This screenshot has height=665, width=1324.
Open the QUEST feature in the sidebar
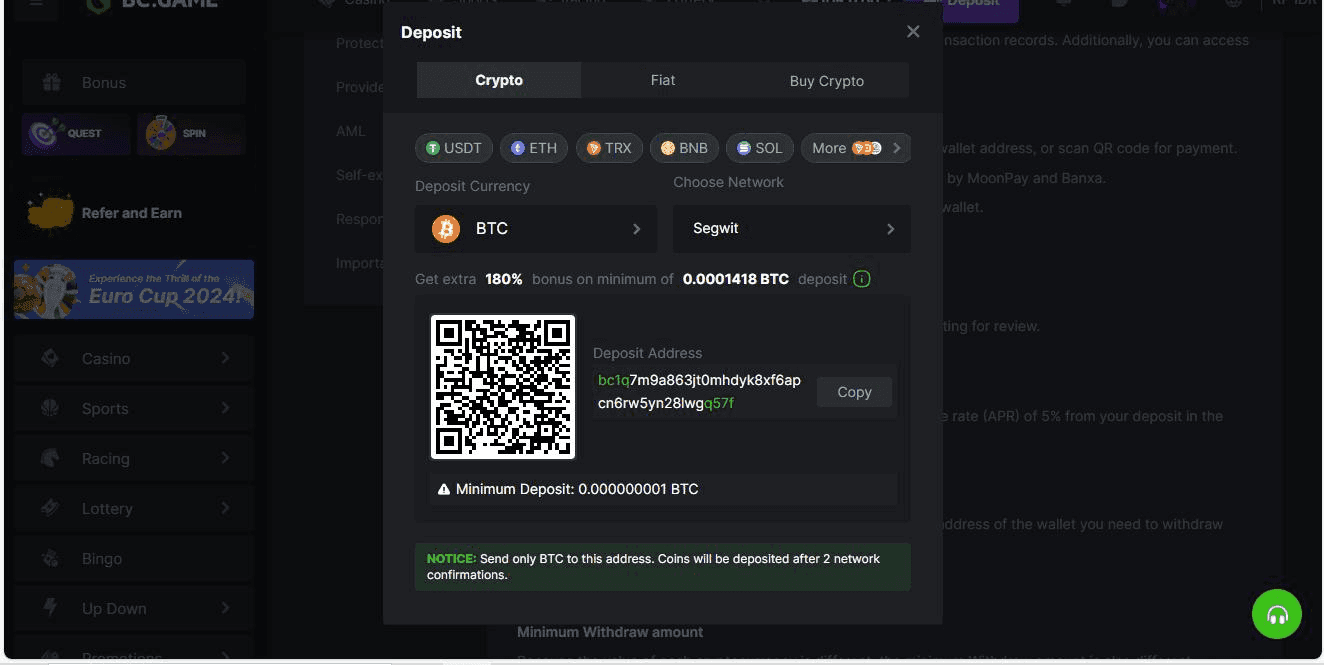click(x=75, y=133)
